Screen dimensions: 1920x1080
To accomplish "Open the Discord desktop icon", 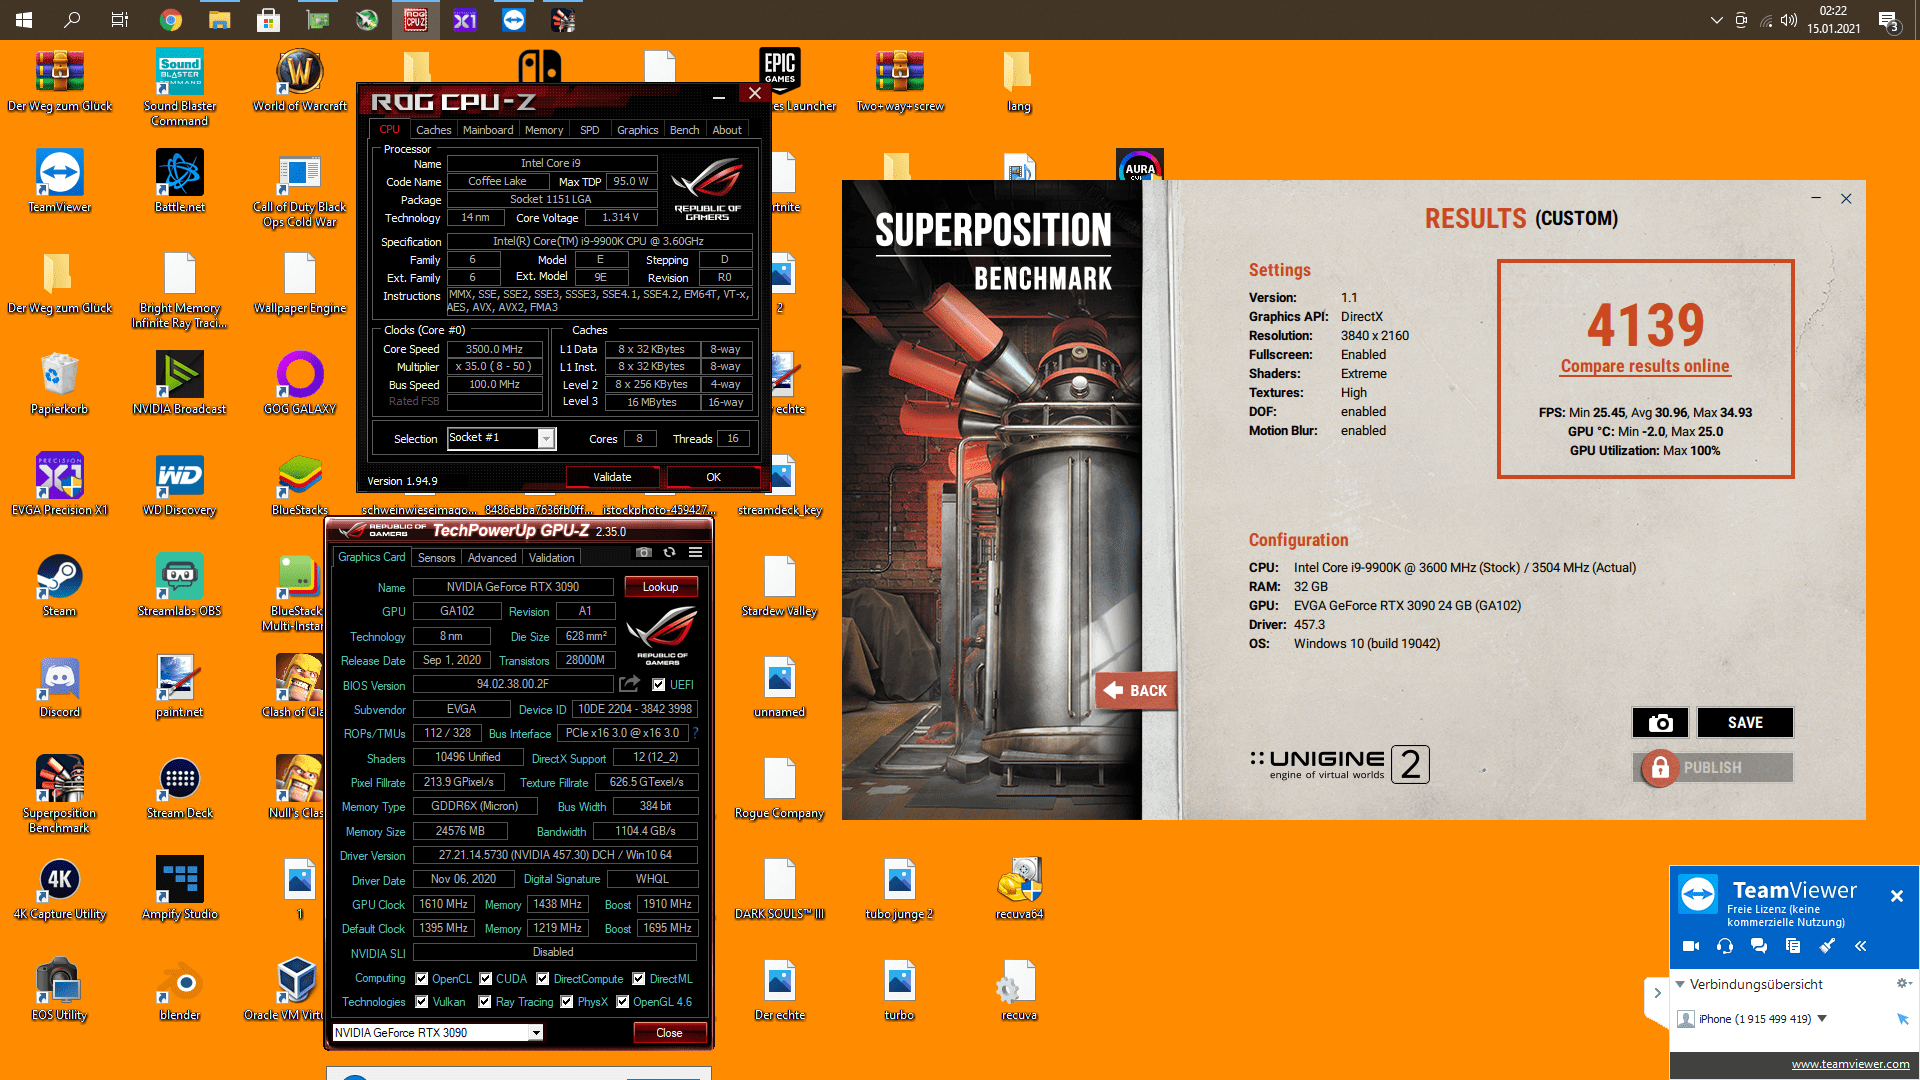I will 59,687.
